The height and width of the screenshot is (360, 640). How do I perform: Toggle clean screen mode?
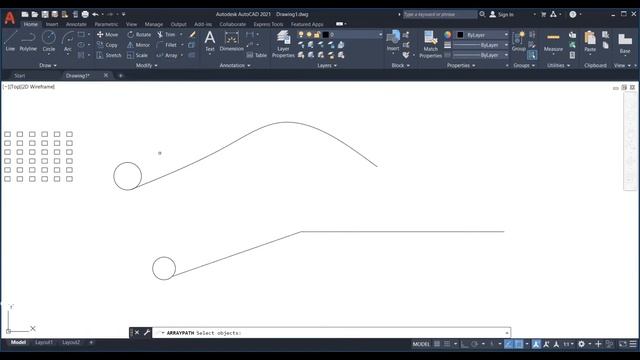[622, 344]
